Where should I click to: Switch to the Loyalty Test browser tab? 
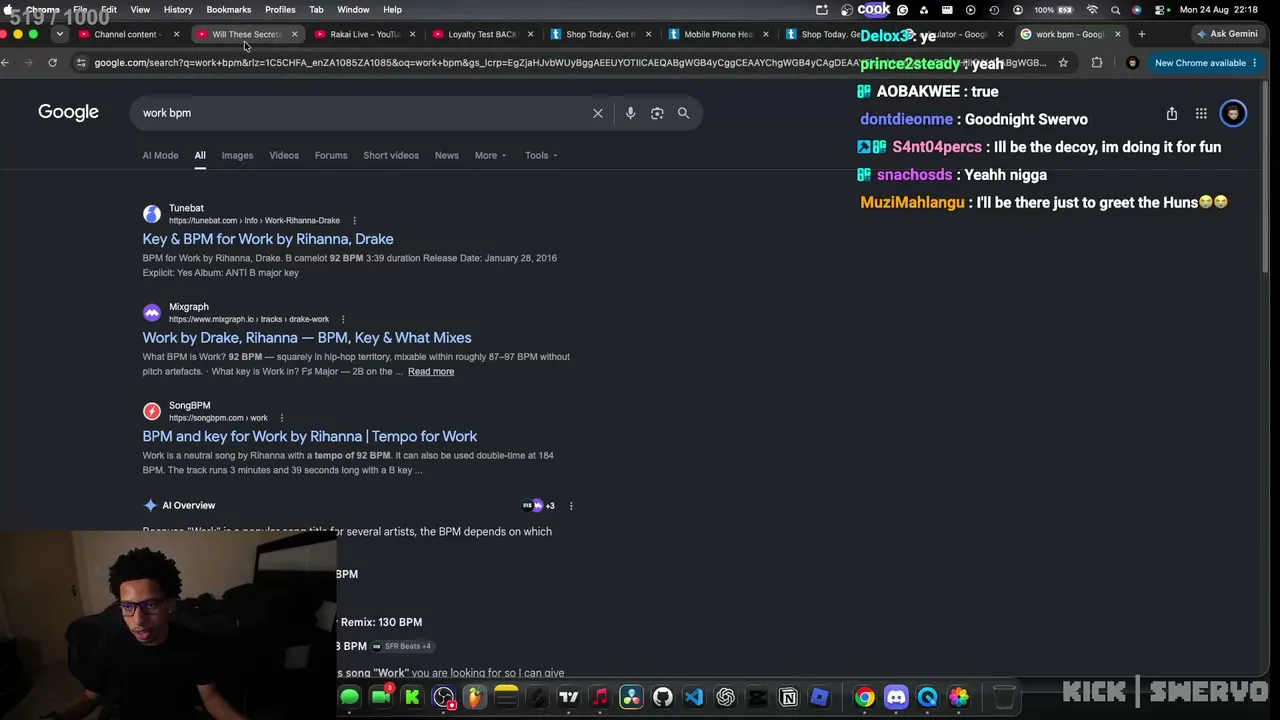point(483,34)
